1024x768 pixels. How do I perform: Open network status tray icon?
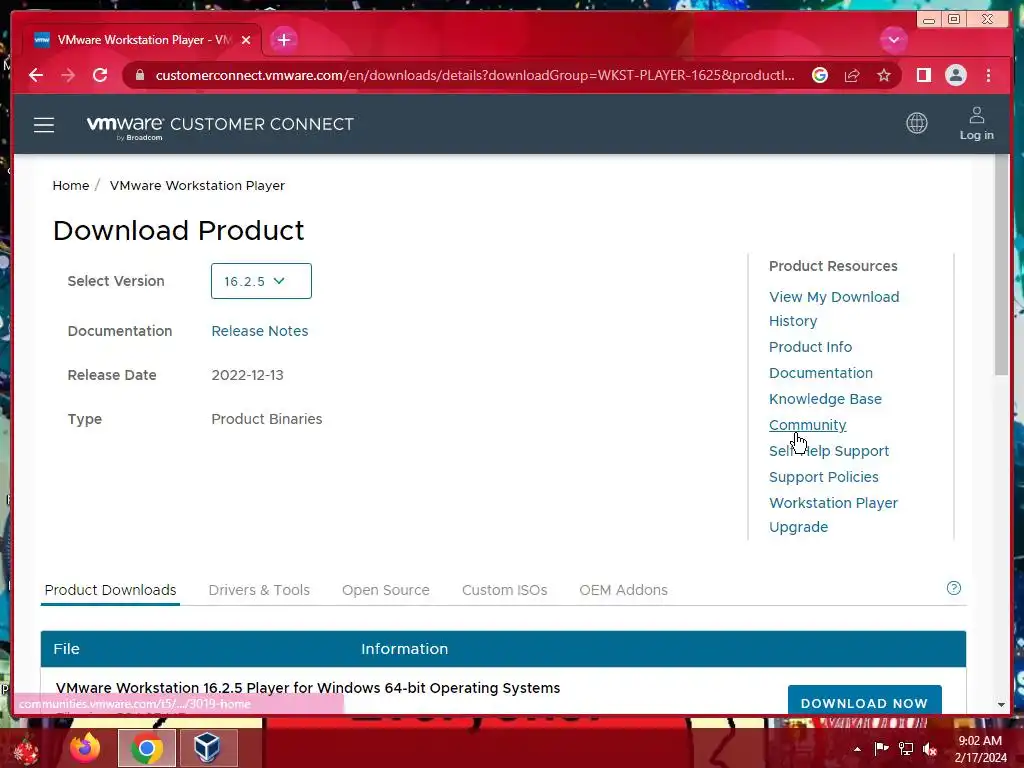click(x=906, y=748)
